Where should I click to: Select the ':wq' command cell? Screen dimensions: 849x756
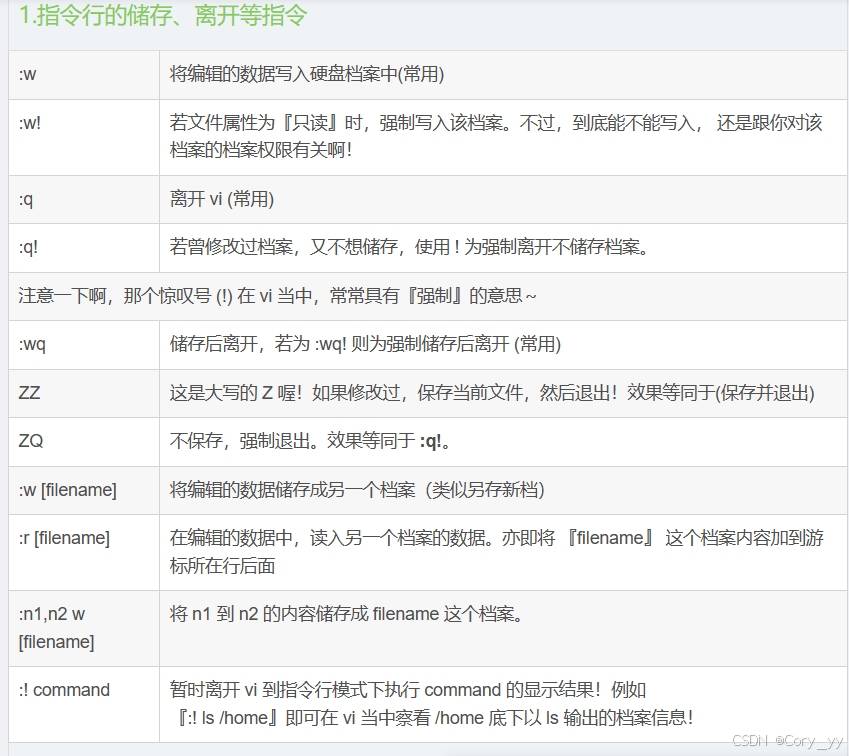(84, 344)
